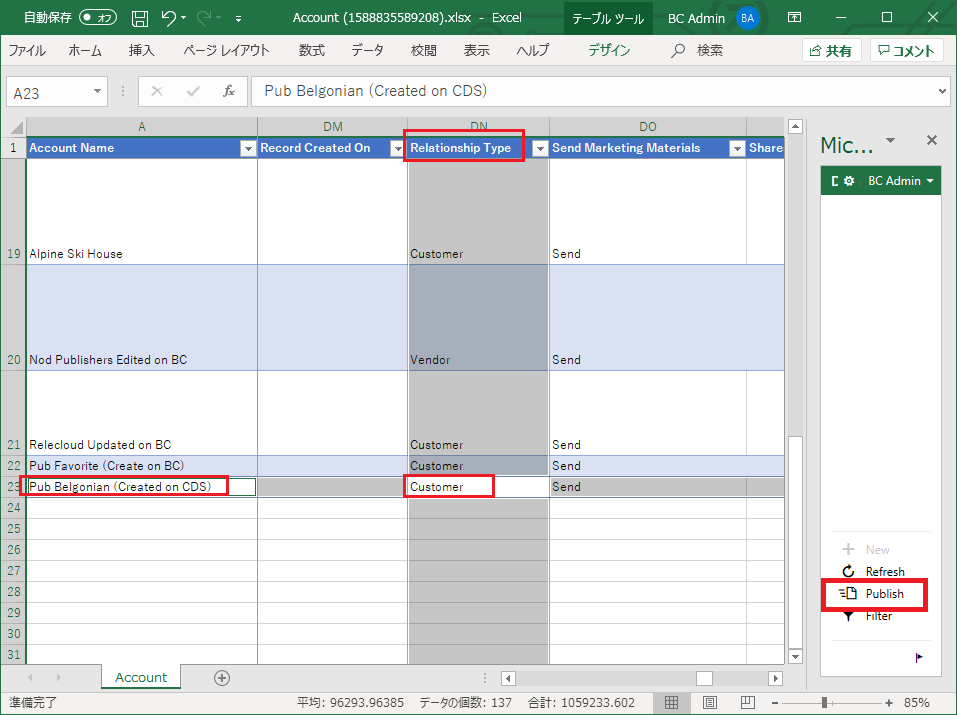Open the Quick Access Toolbar customize arrow
The width and height of the screenshot is (957, 715).
[239, 19]
